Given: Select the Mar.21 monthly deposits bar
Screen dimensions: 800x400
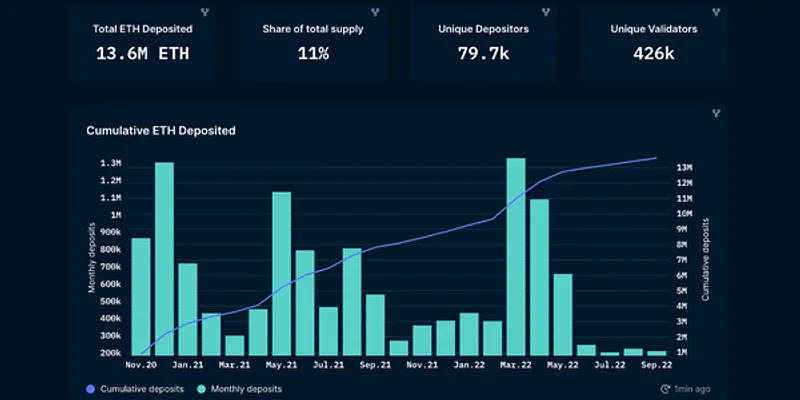Looking at the screenshot, I should pos(235,345).
